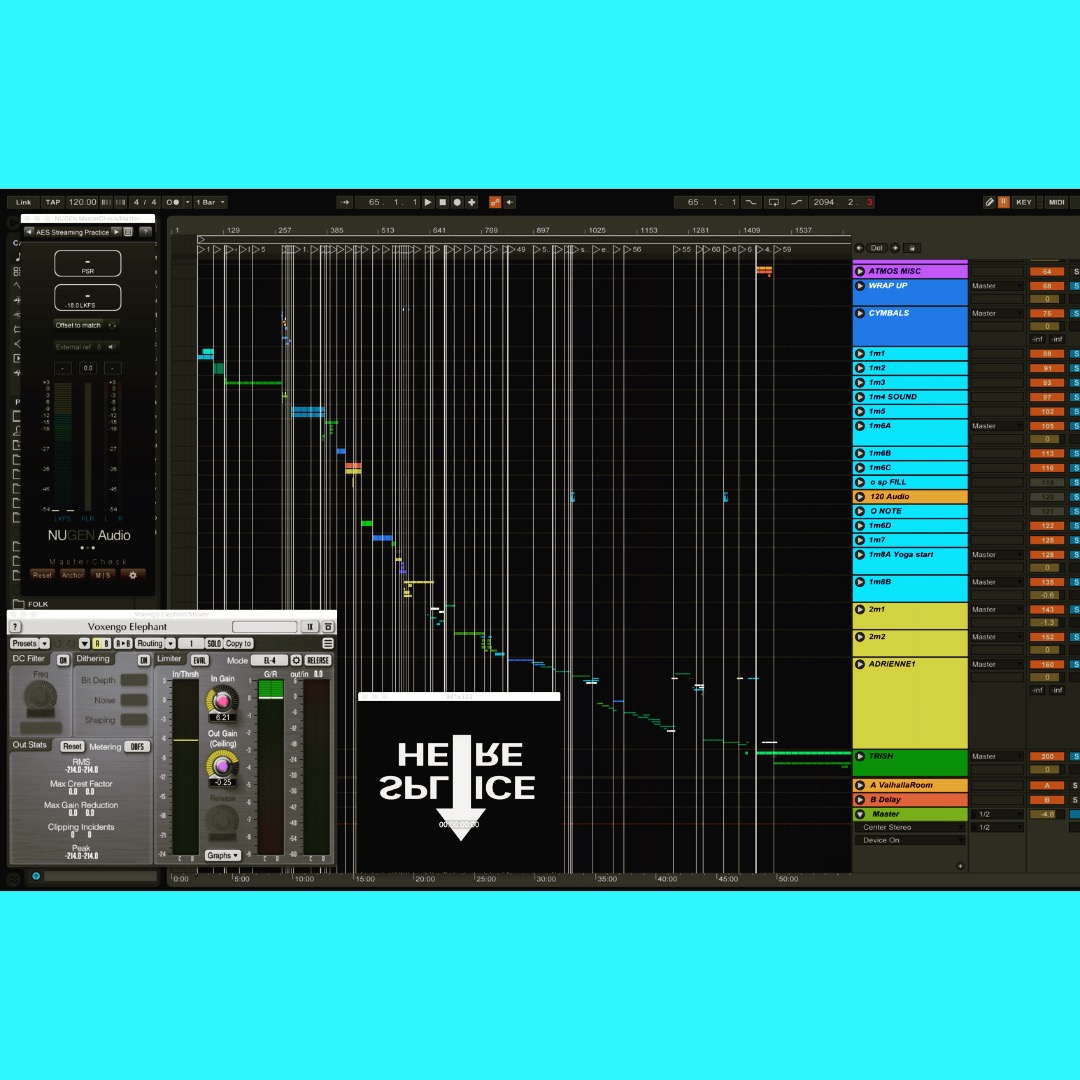This screenshot has height=1080, width=1080.
Task: Open the metronome settings dropdown arrow
Action: [x=187, y=202]
